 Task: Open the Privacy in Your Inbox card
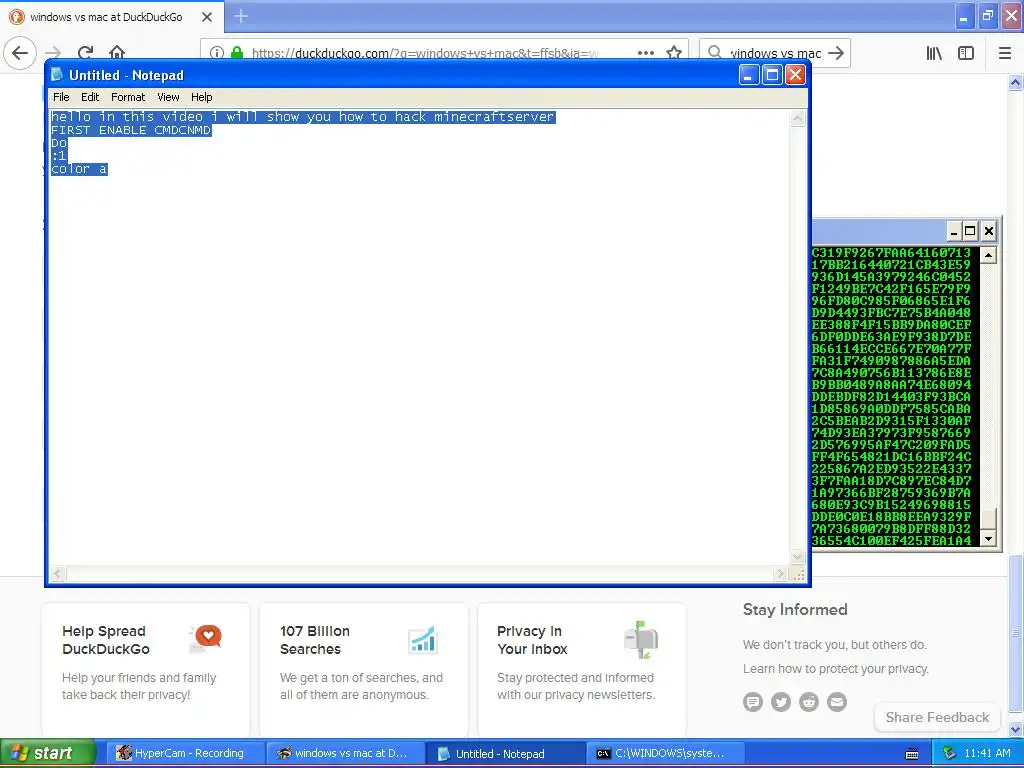pos(582,669)
